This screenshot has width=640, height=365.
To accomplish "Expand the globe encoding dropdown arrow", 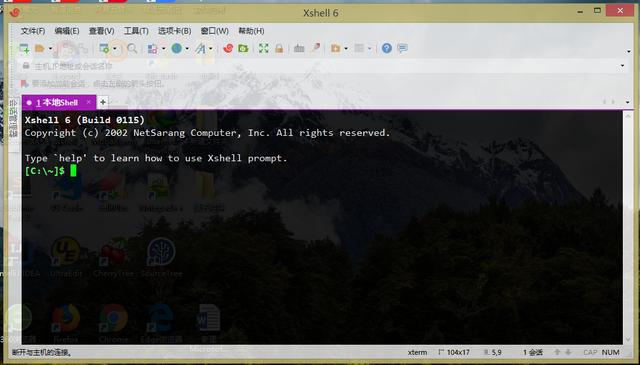I will click(187, 49).
